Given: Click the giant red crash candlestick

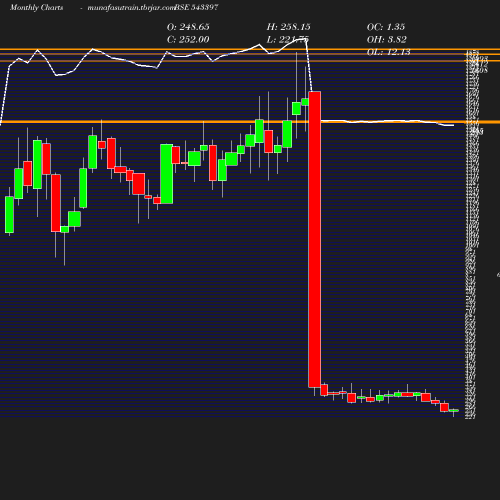Looking at the screenshot, I should 315,239.
